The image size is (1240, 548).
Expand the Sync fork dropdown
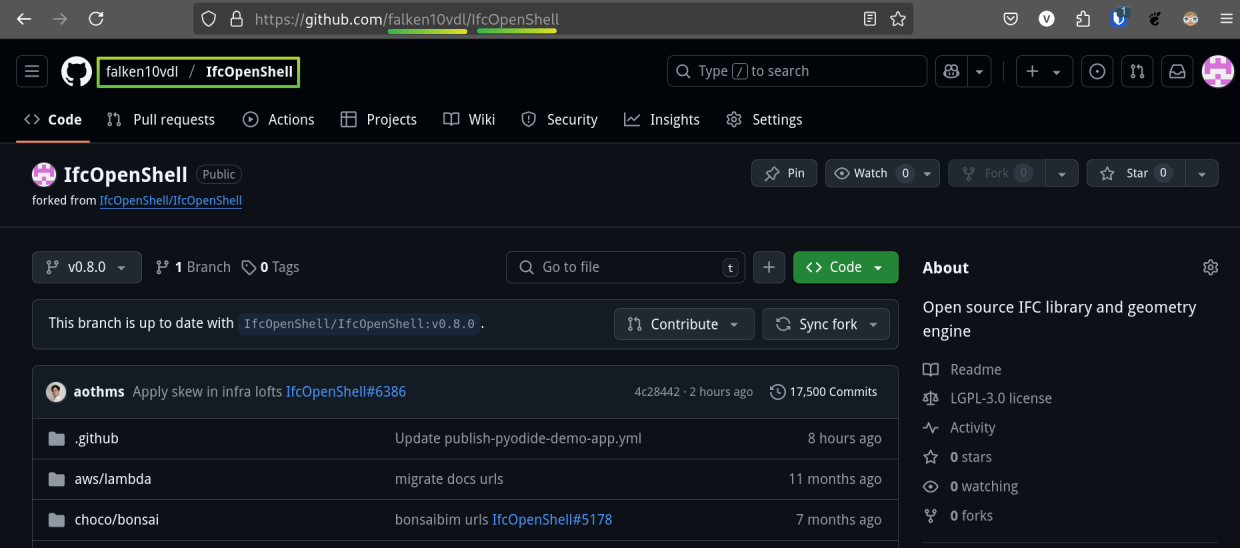coord(826,324)
